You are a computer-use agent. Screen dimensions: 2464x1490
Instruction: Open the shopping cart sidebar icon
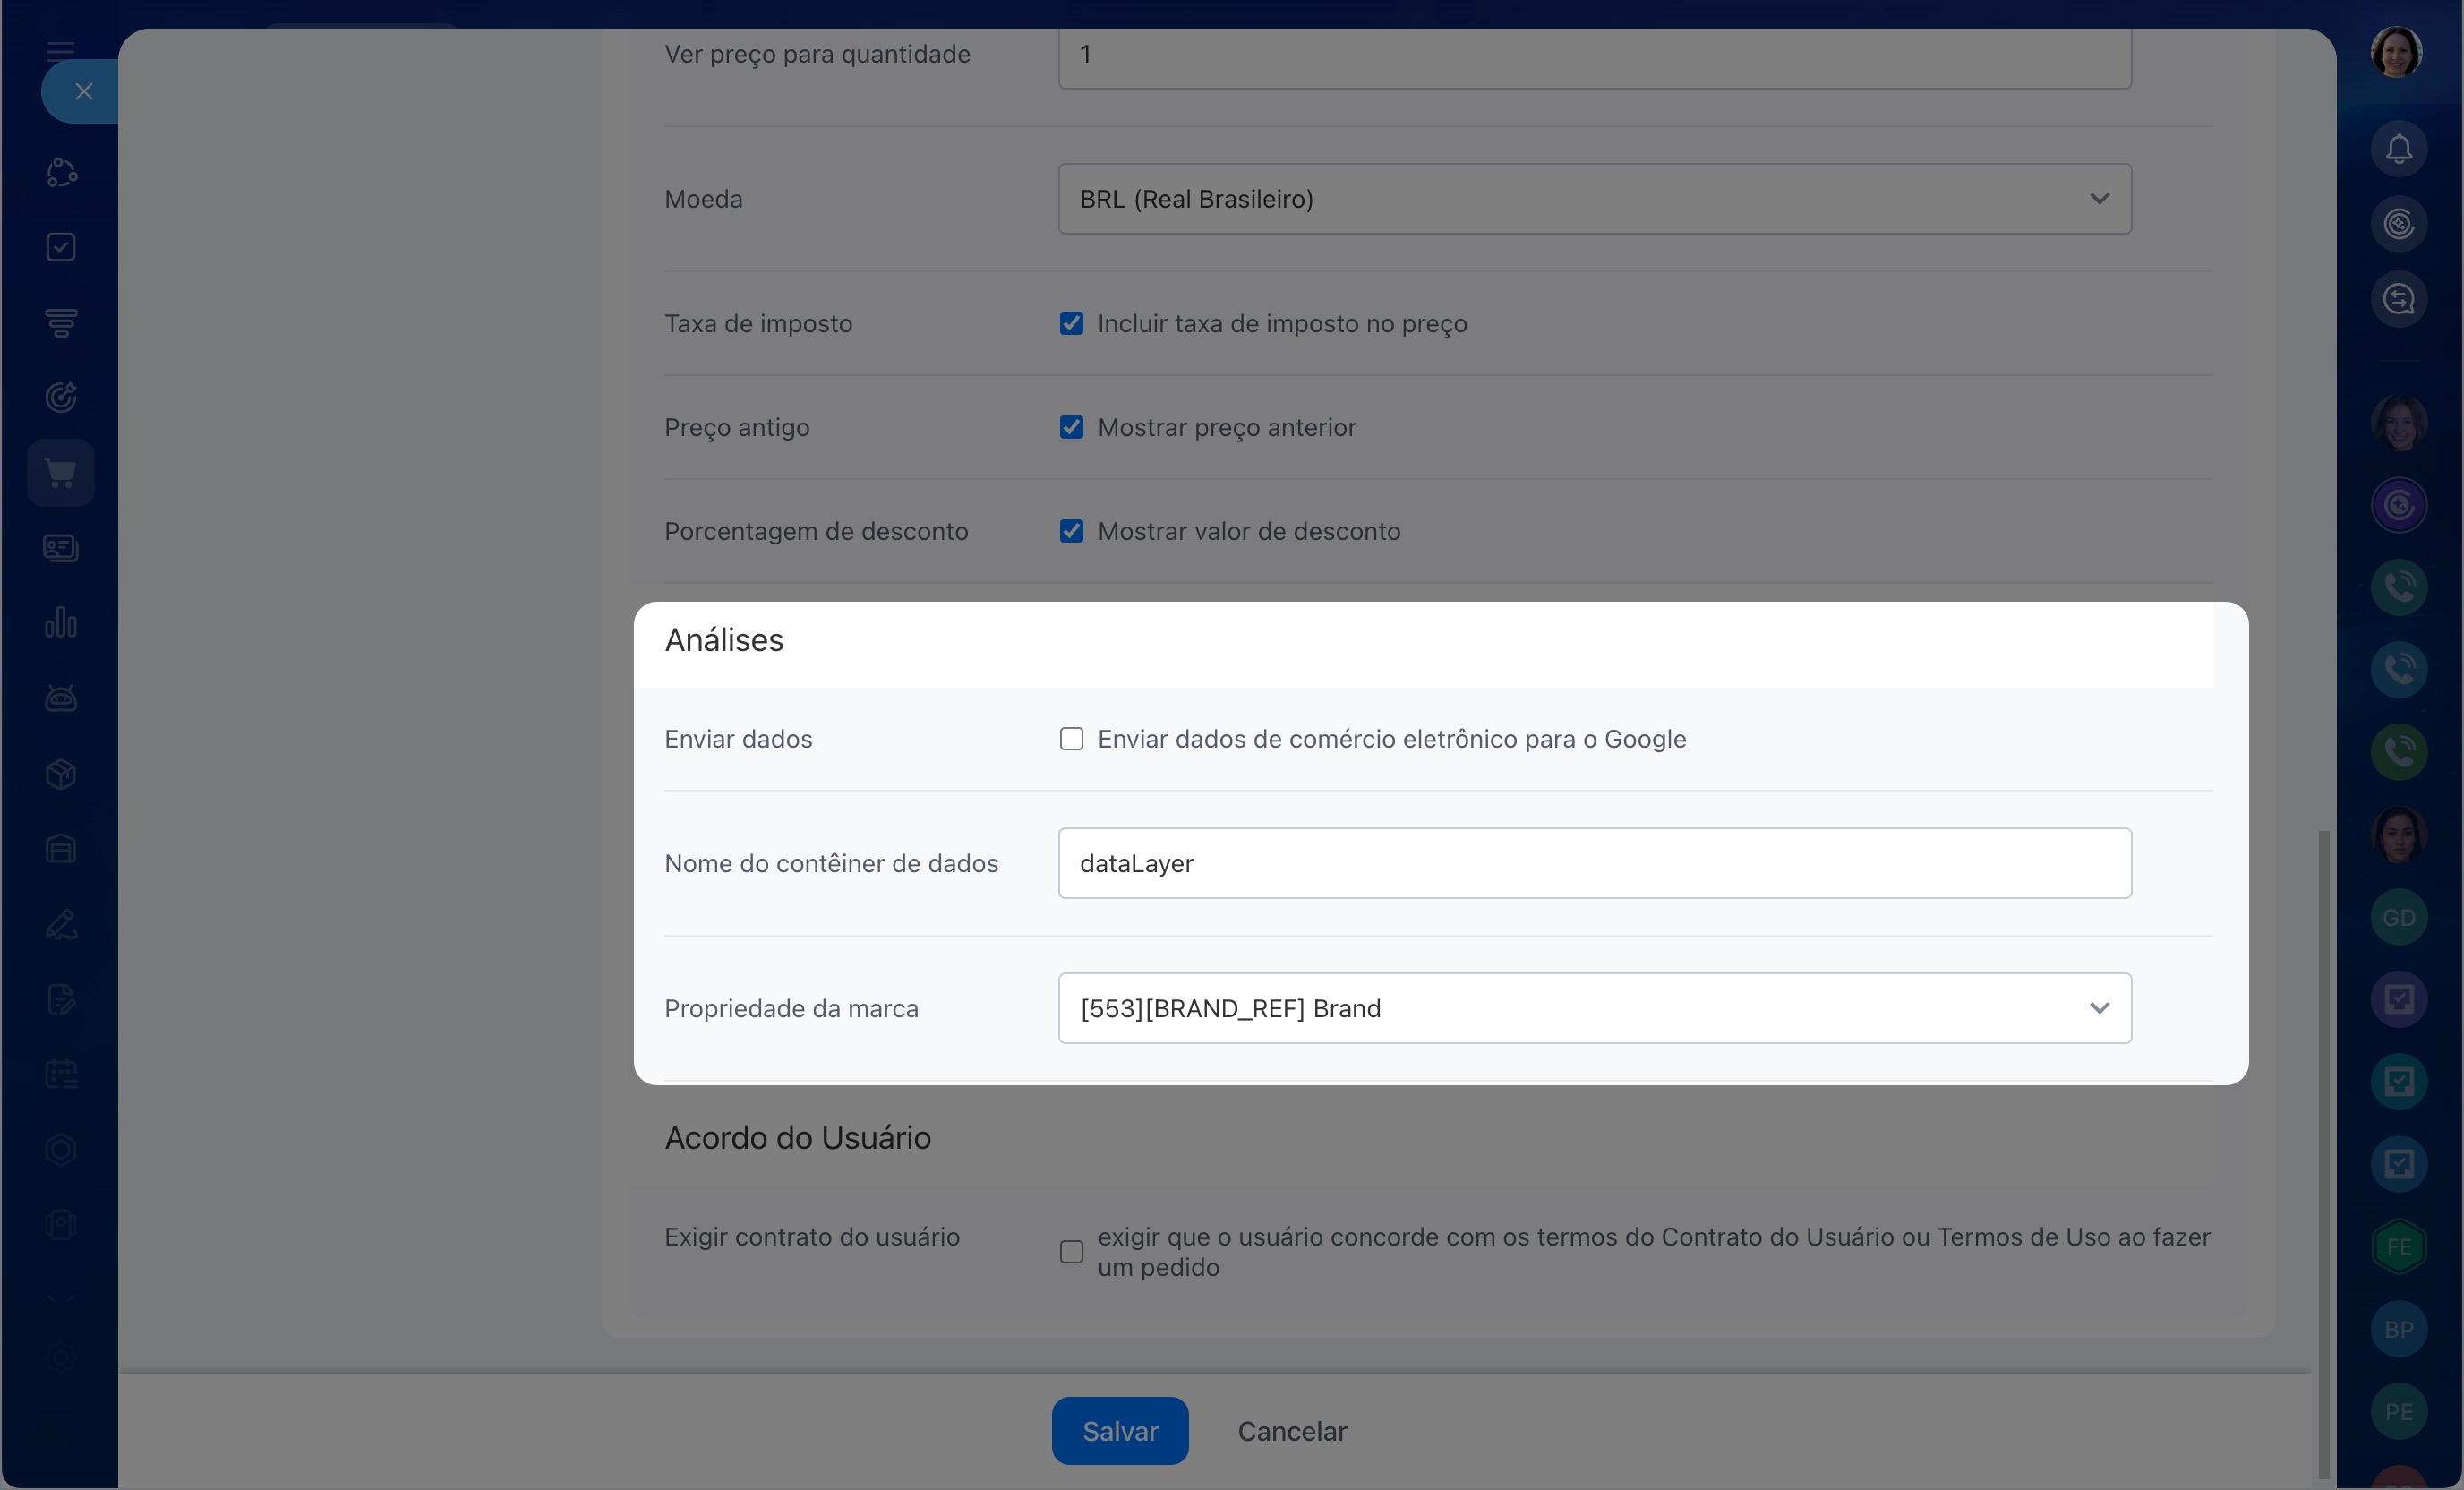coord(61,473)
